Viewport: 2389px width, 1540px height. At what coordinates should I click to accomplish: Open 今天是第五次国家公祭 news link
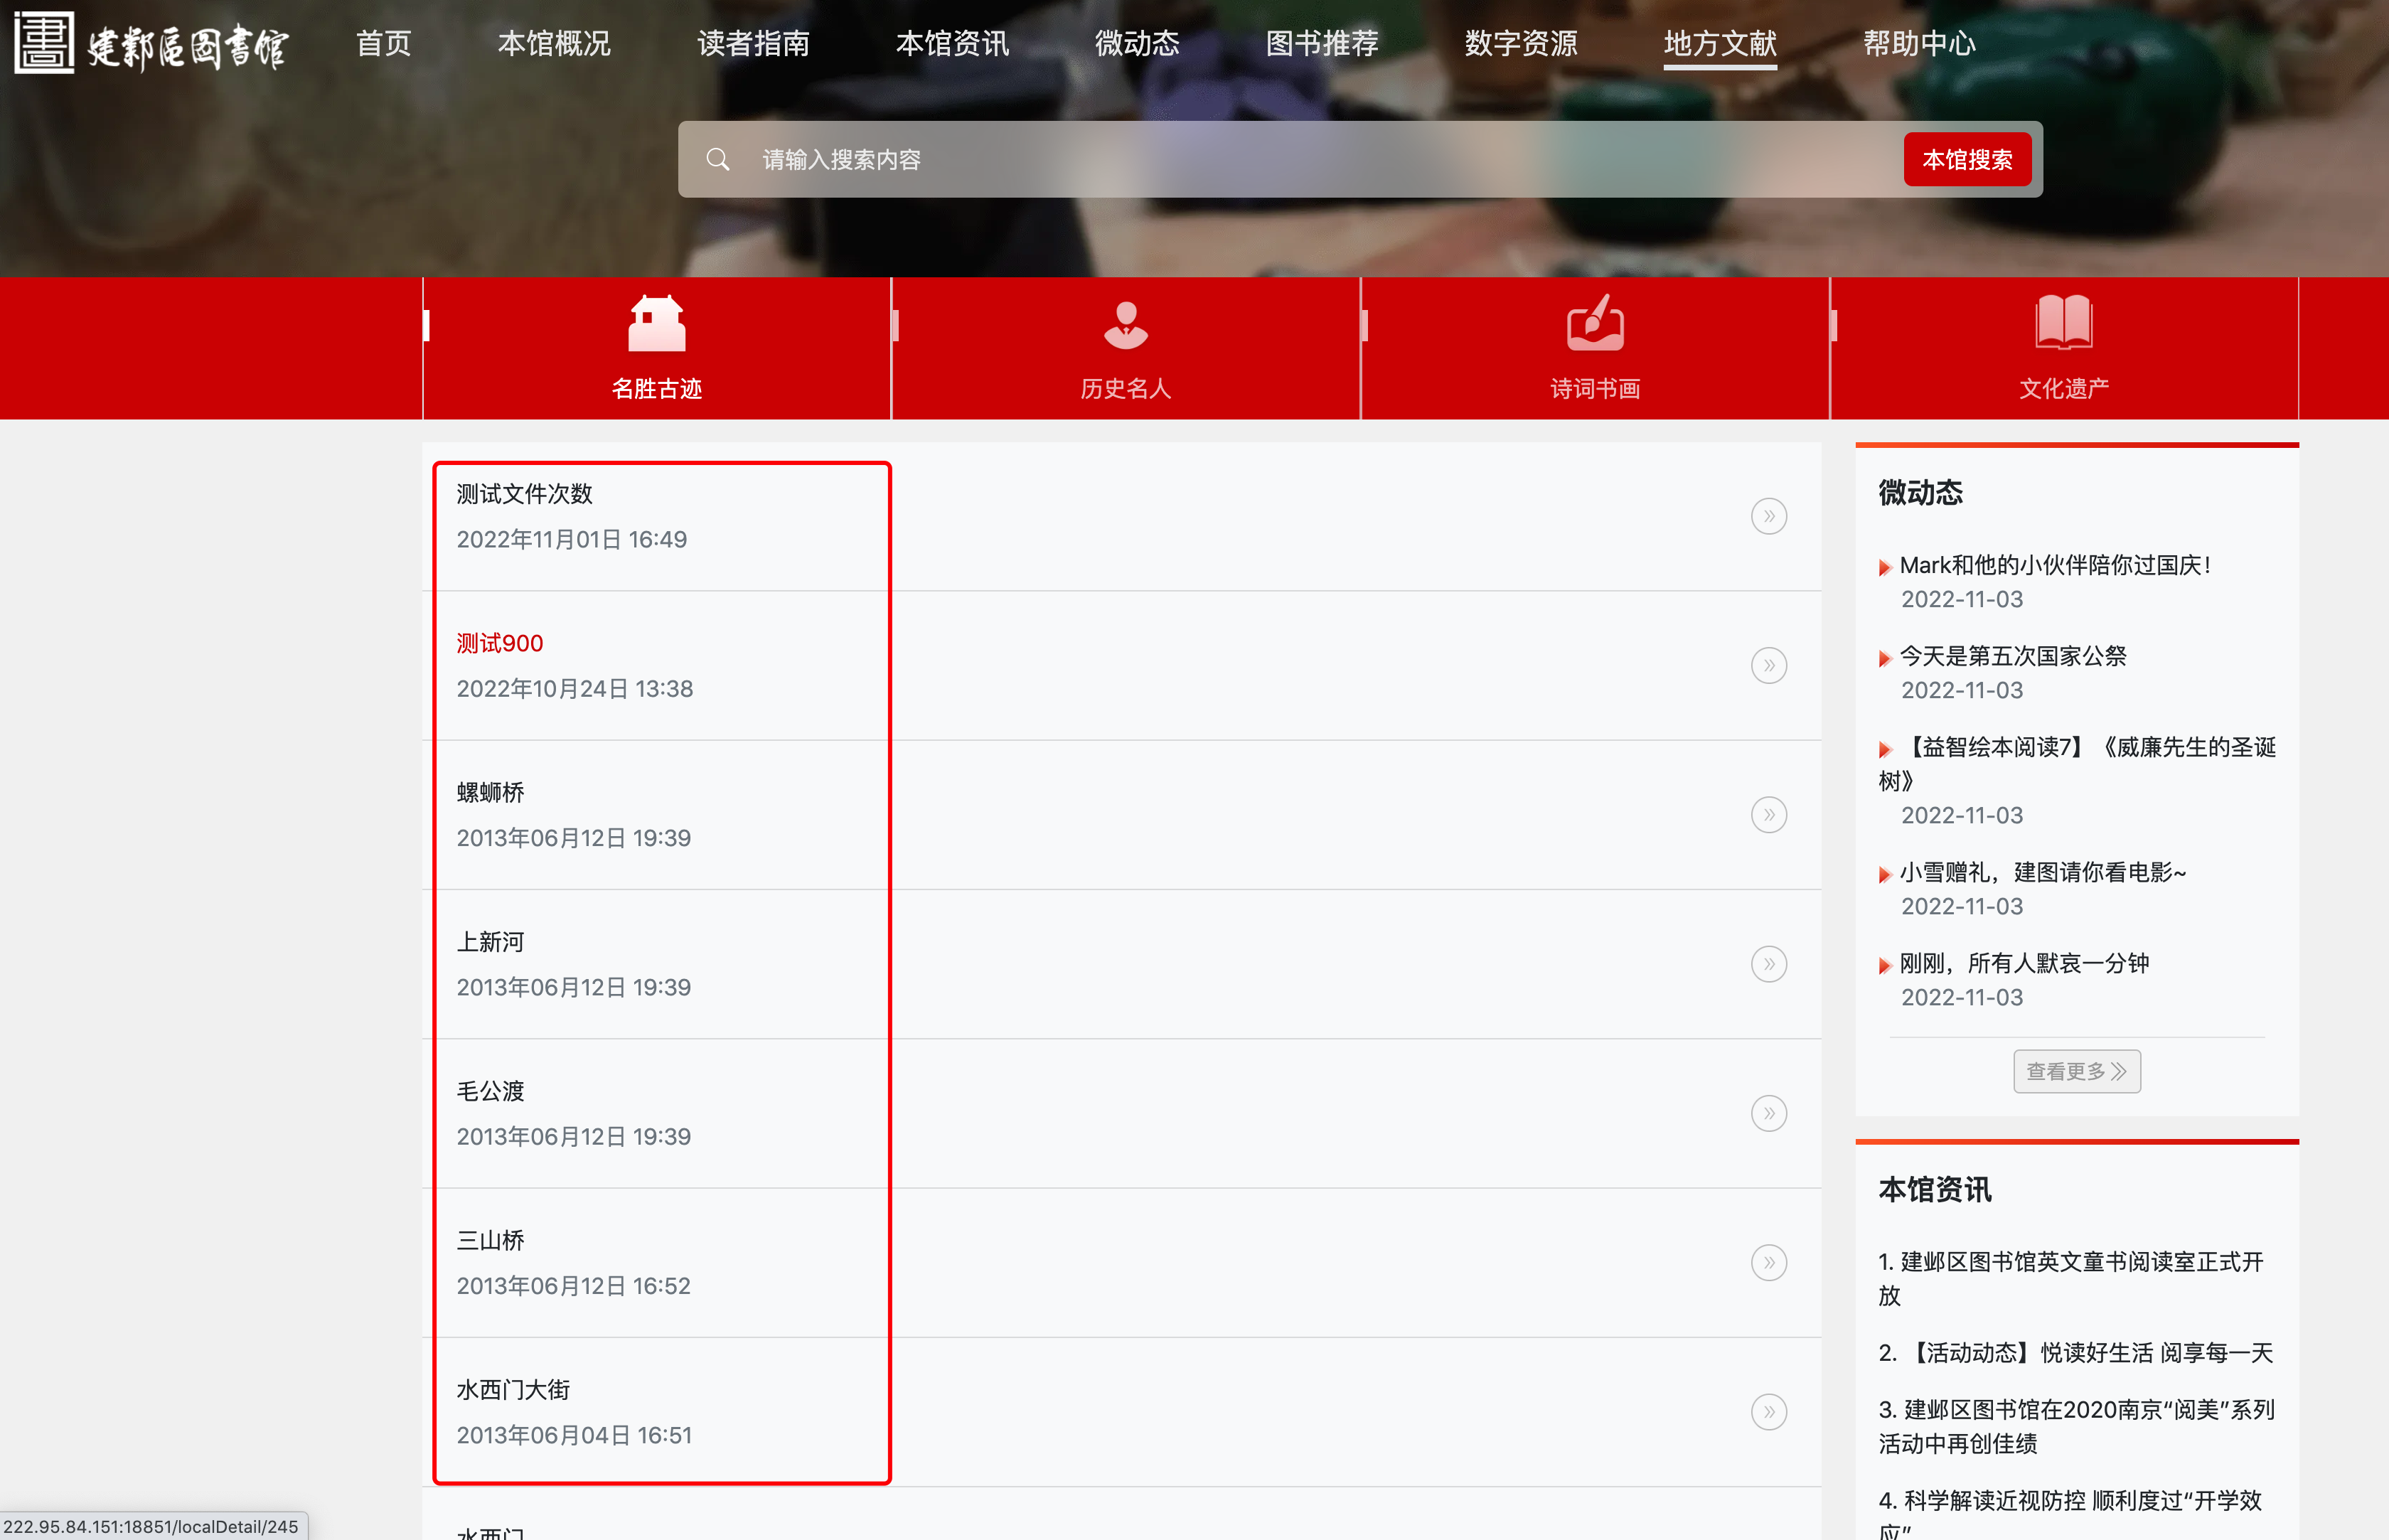[2012, 656]
